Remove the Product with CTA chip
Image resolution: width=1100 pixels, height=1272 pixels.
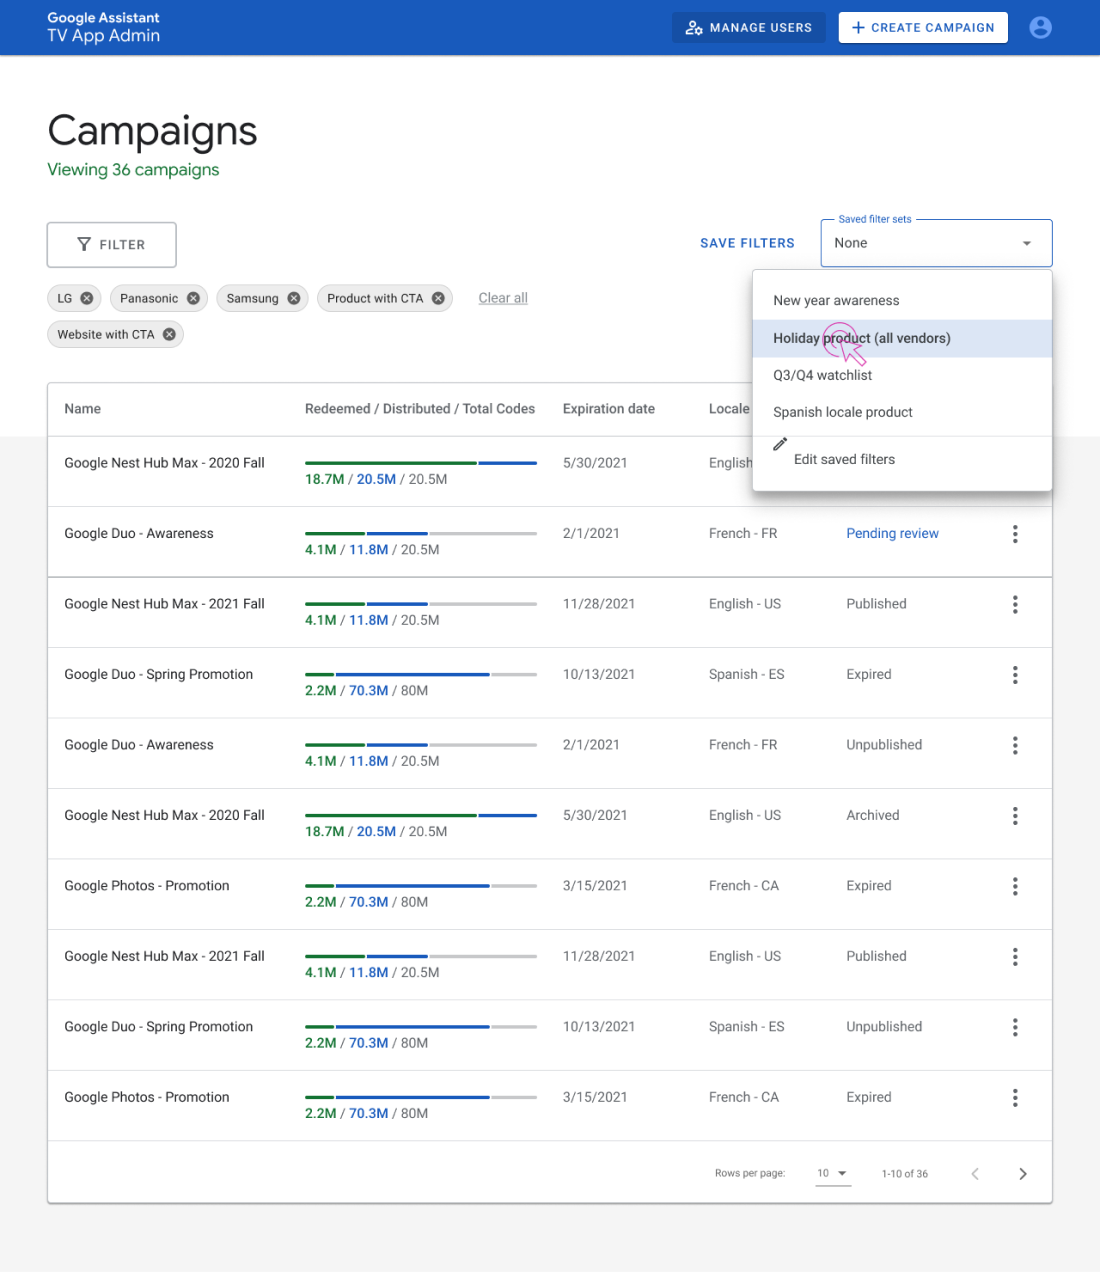438,298
